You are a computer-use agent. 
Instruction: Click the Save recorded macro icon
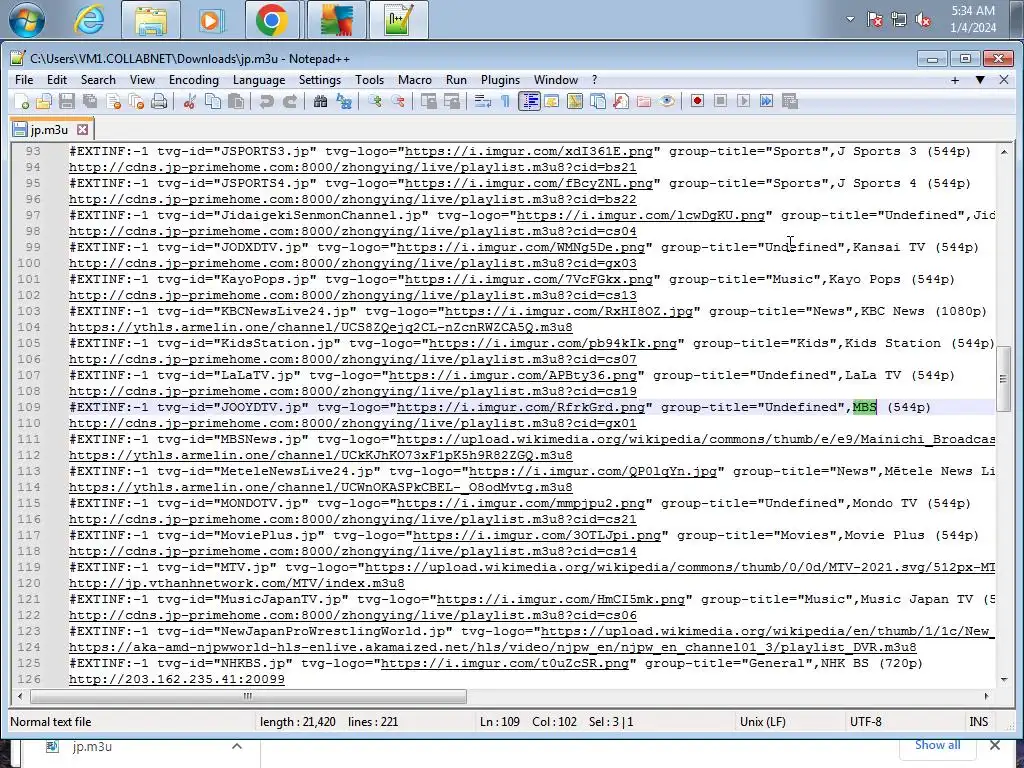pos(790,101)
